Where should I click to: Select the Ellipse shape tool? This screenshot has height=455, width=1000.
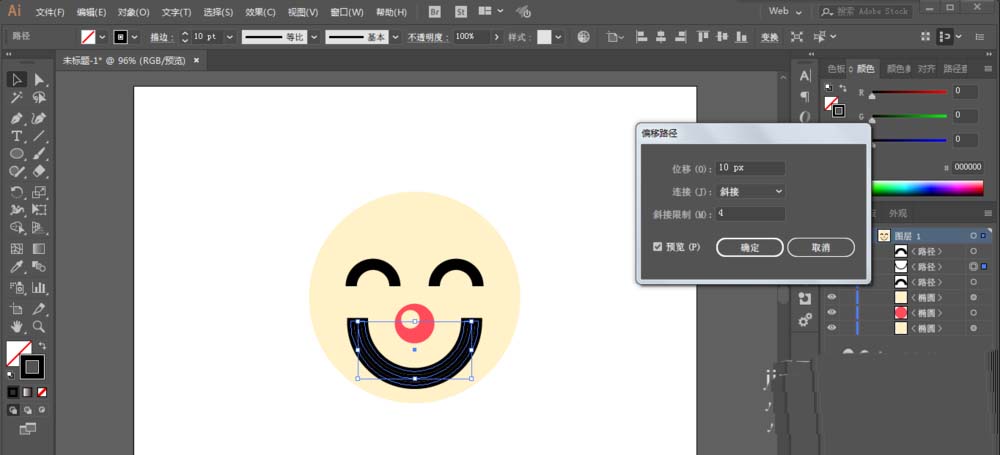click(x=17, y=154)
